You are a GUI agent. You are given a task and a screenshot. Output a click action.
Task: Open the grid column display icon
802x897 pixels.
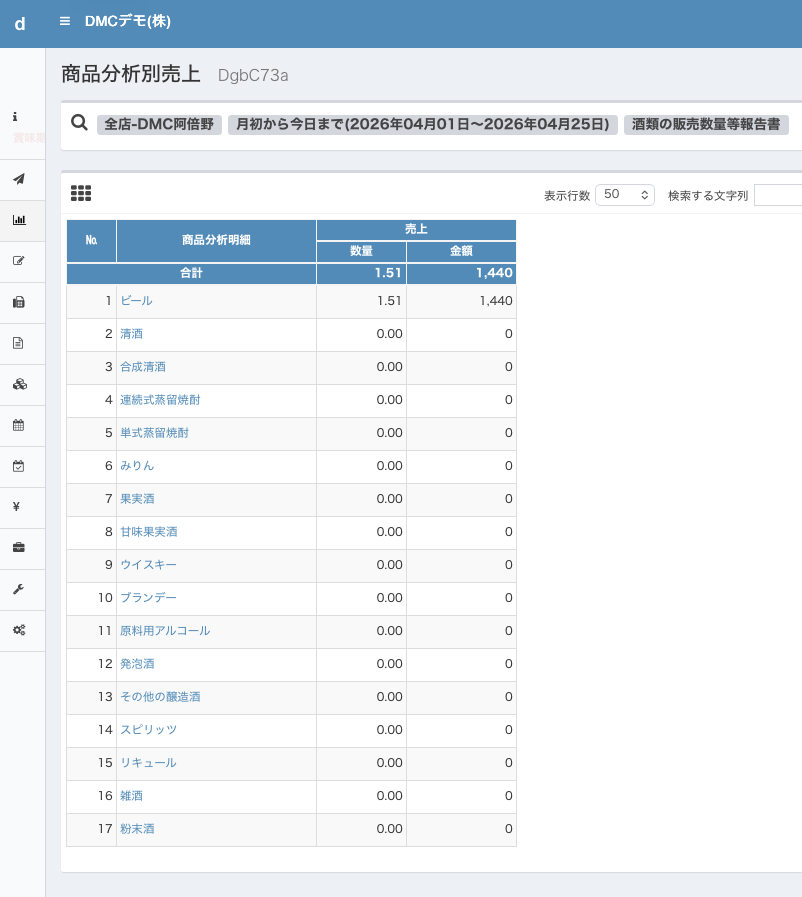(x=81, y=193)
